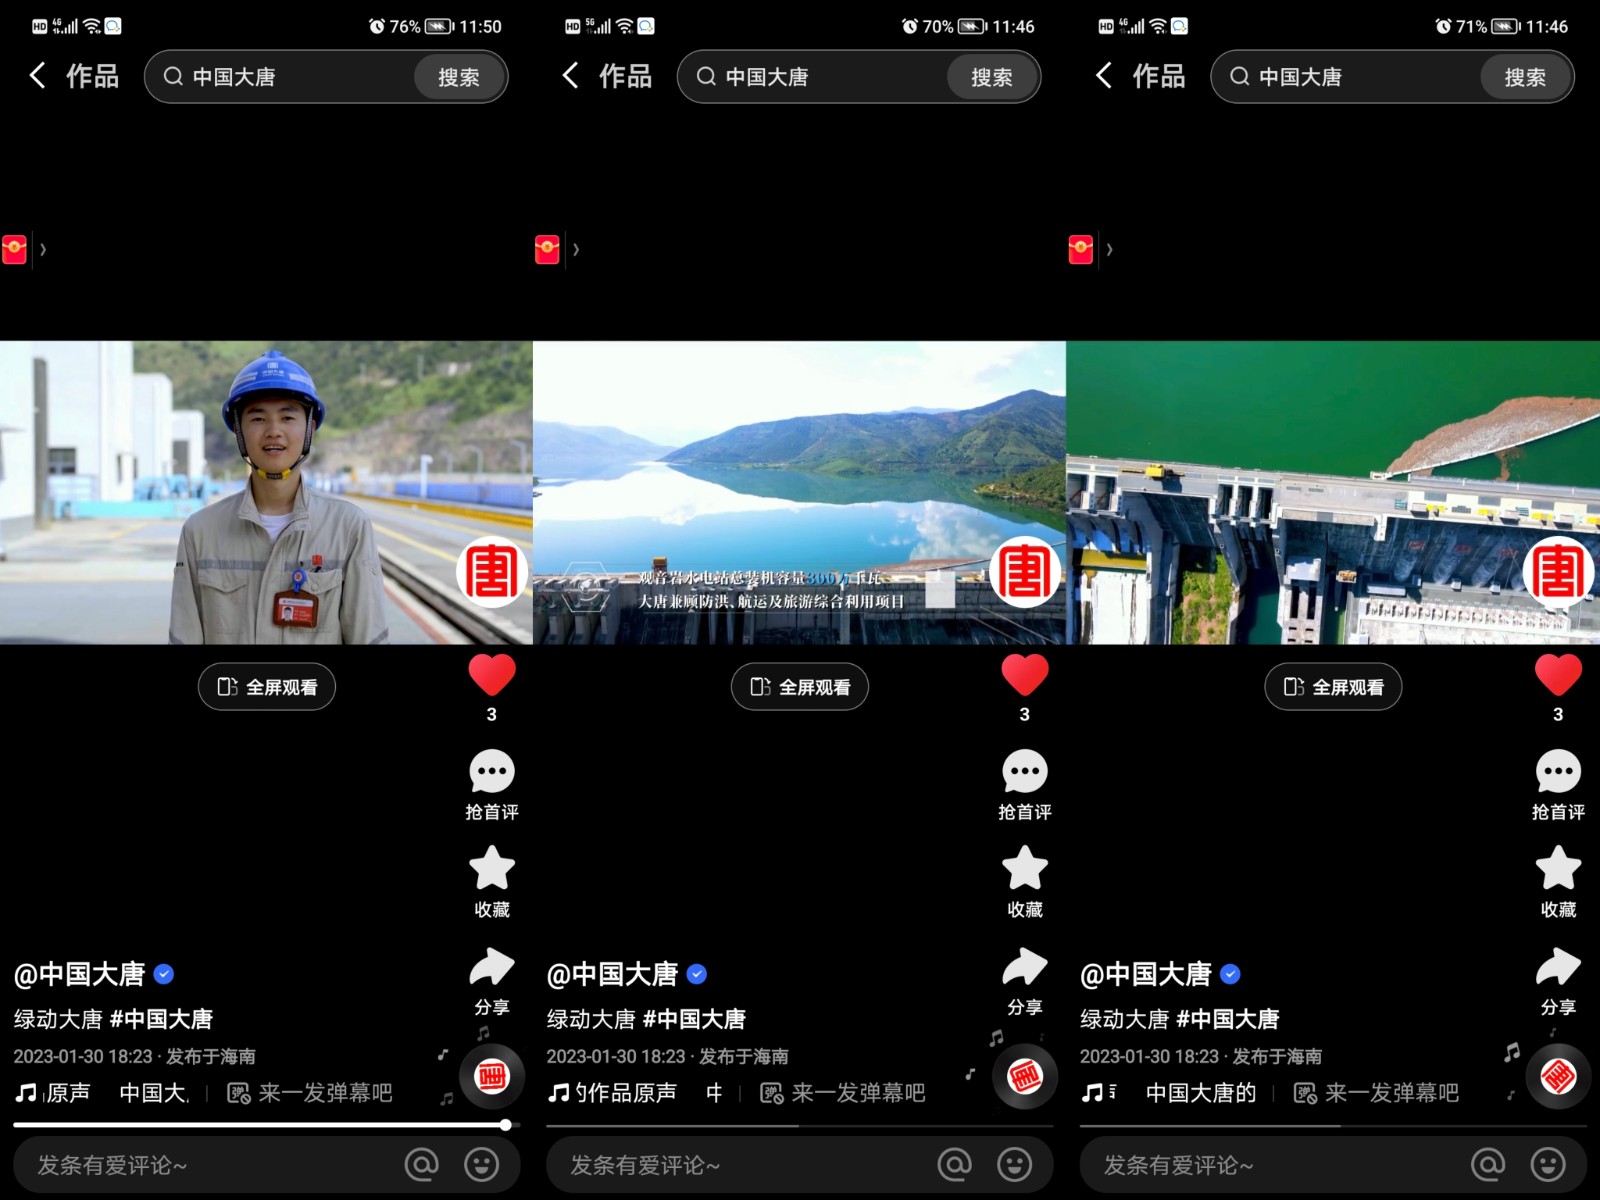The width and height of the screenshot is (1600, 1200).
Task: Toggle the 收藏 star on the middle screen
Action: [x=1024, y=868]
